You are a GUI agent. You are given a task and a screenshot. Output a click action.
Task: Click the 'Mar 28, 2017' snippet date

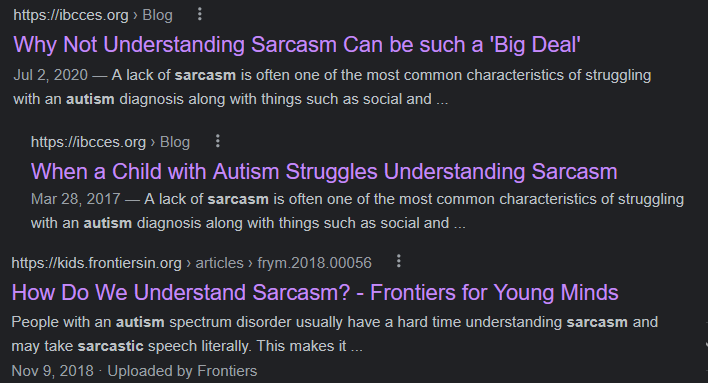click(x=75, y=199)
